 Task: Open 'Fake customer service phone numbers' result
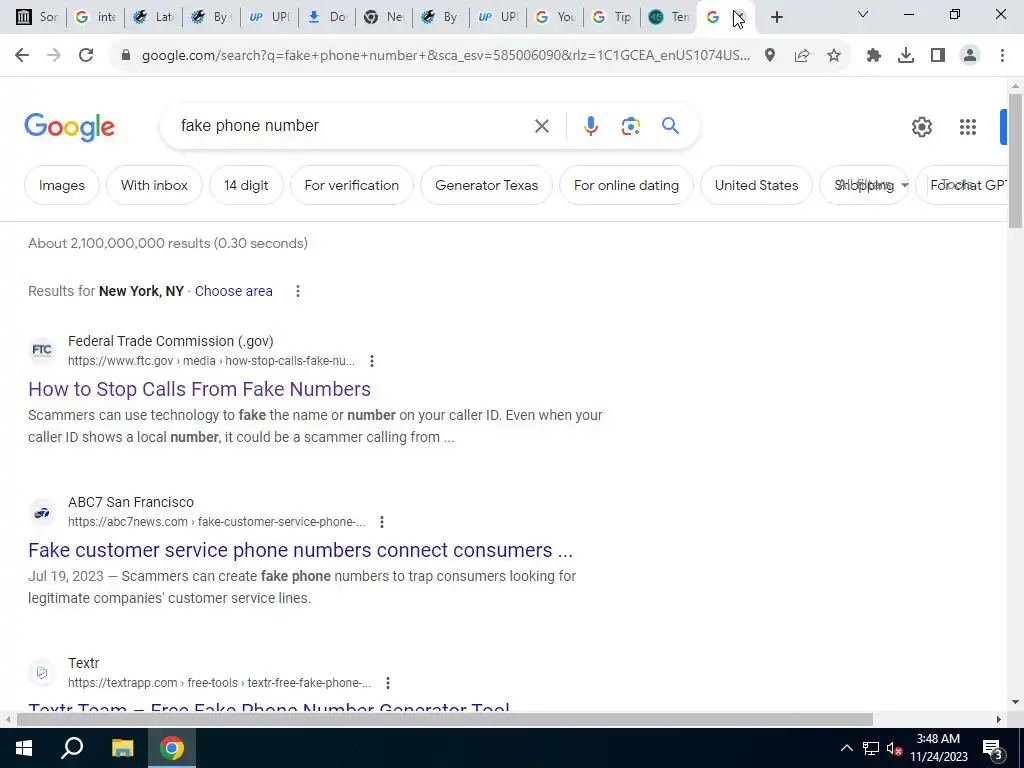point(300,550)
